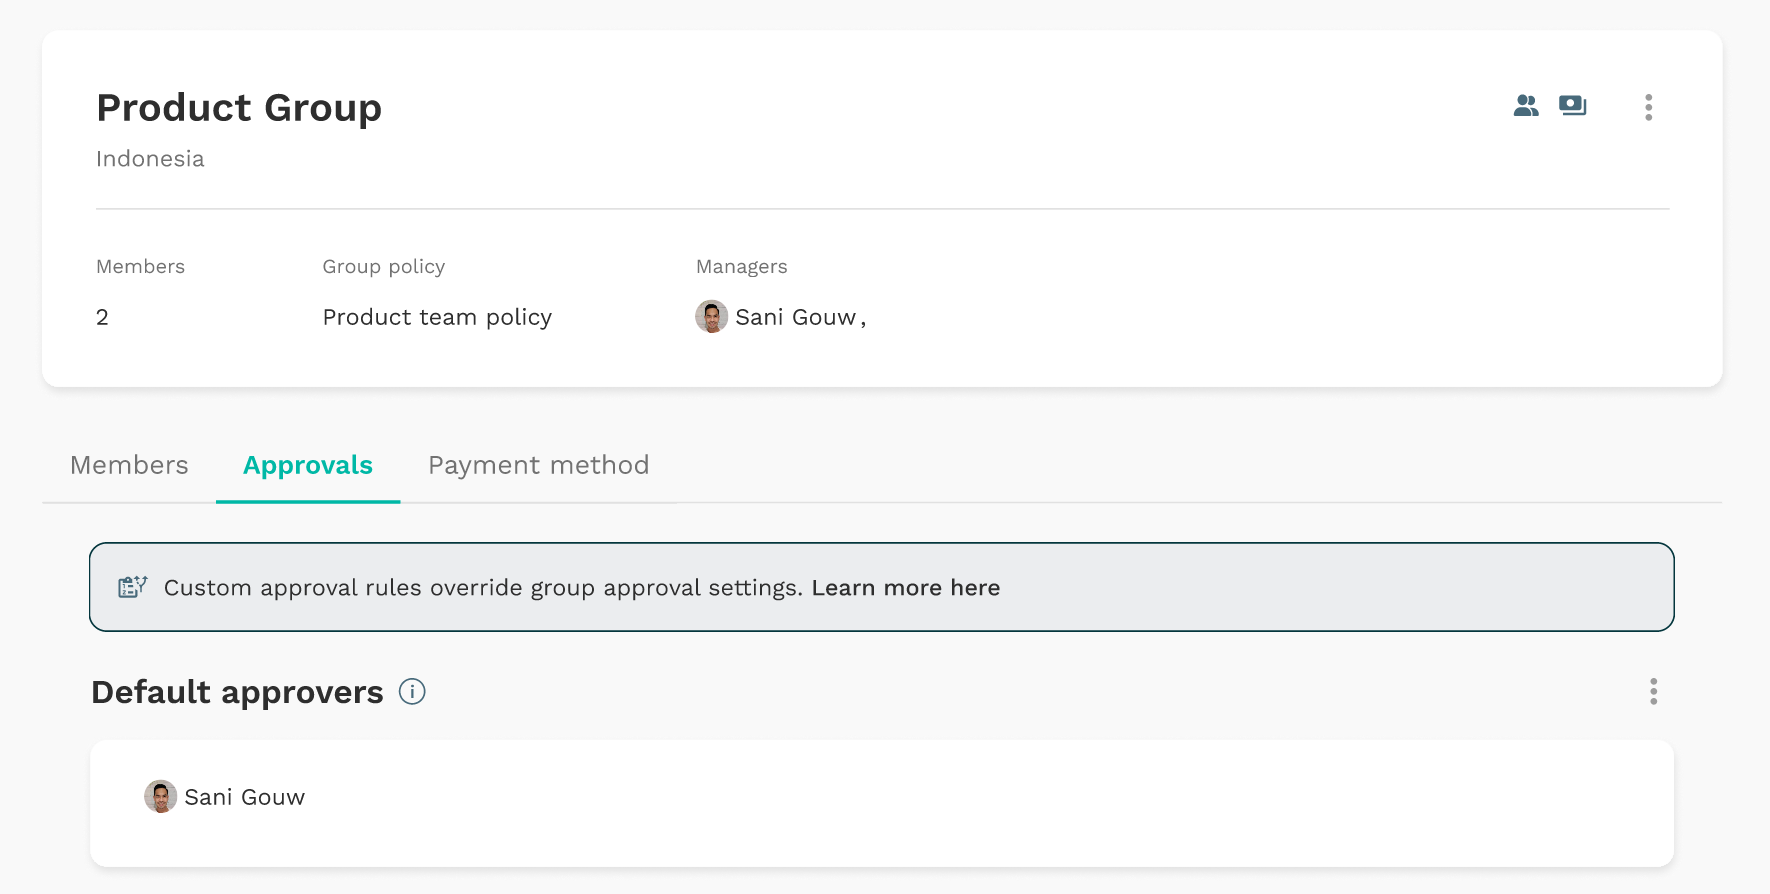Click the Default approvers info icon
Image resolution: width=1770 pixels, height=894 pixels.
[412, 691]
